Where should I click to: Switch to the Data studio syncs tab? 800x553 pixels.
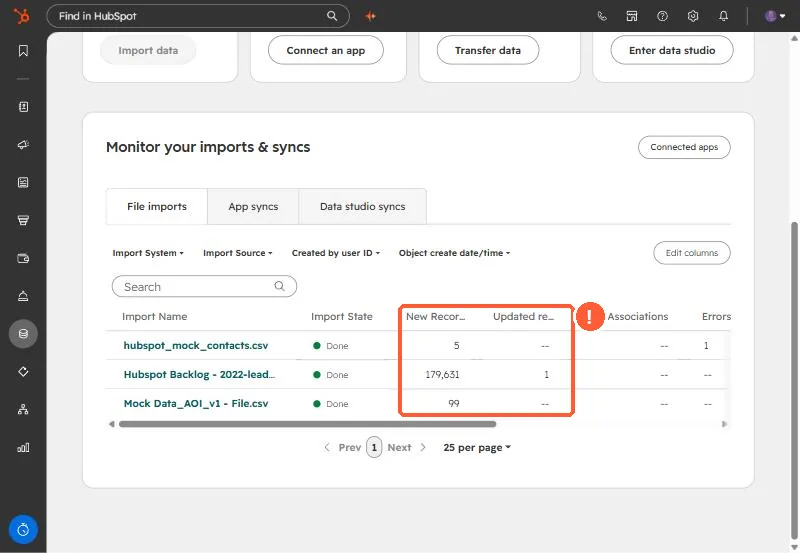tap(362, 207)
